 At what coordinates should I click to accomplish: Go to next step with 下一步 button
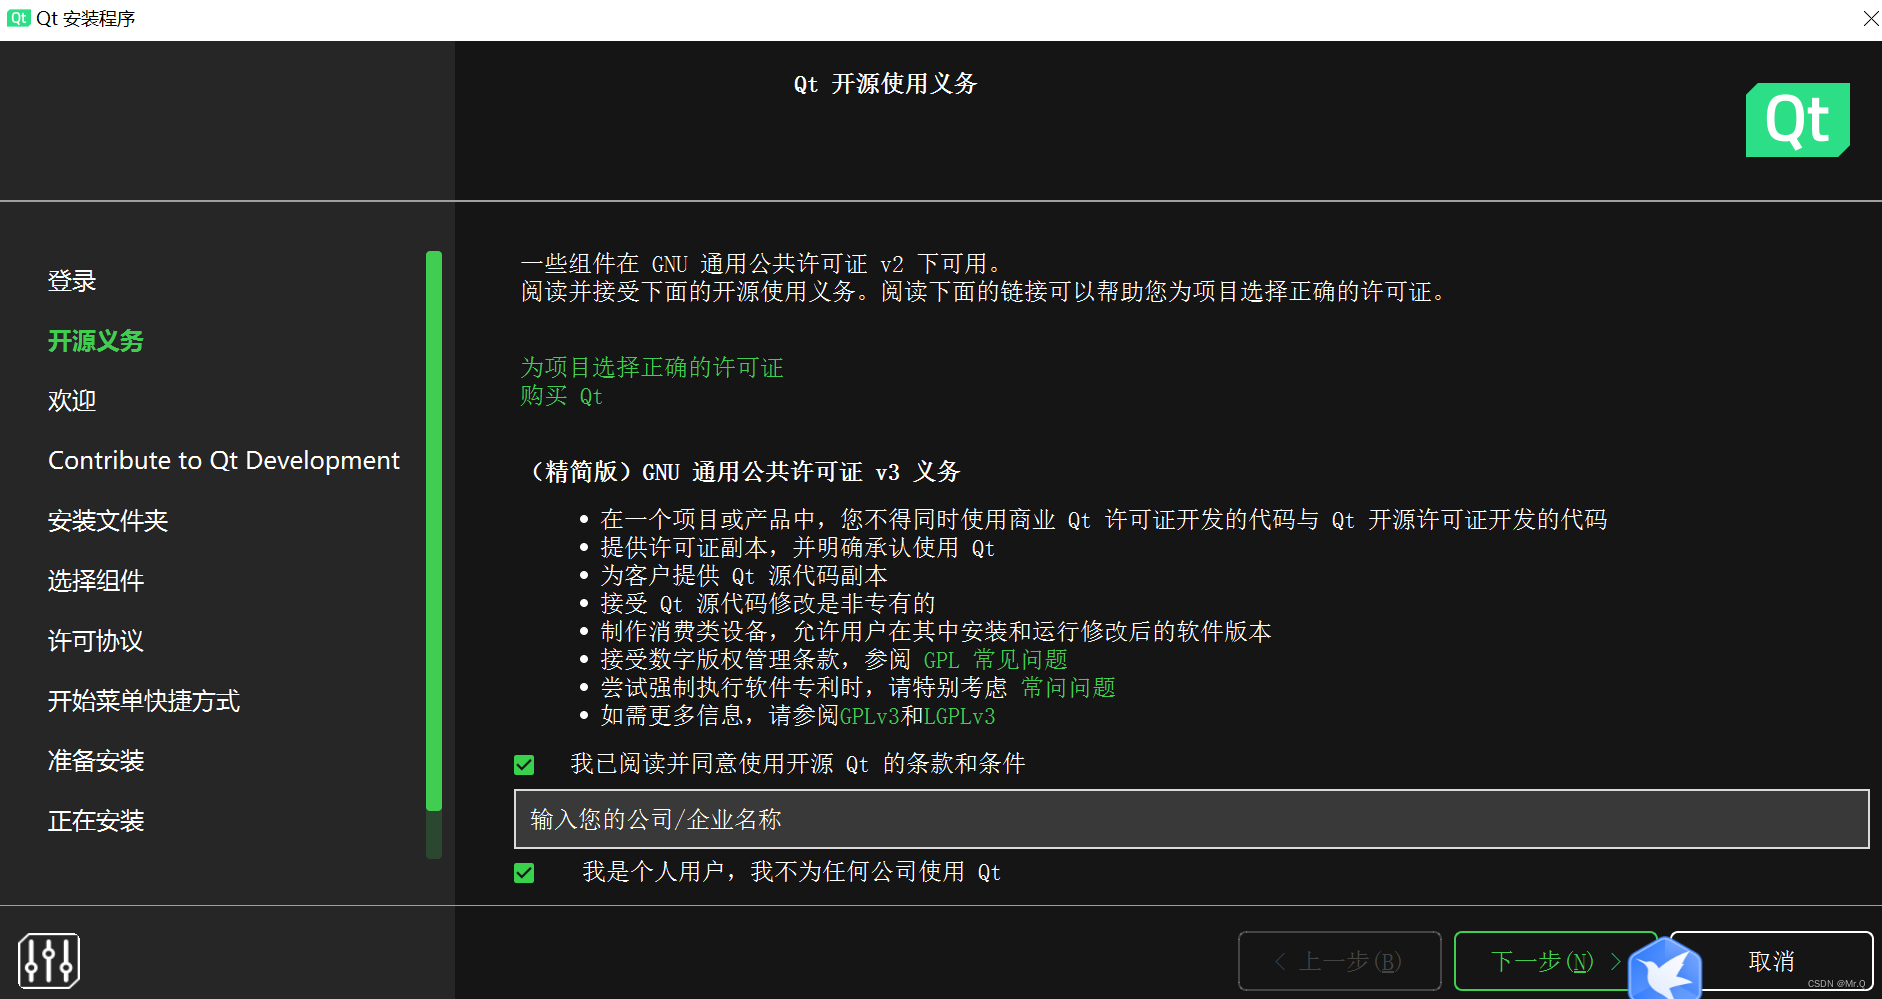point(1555,961)
